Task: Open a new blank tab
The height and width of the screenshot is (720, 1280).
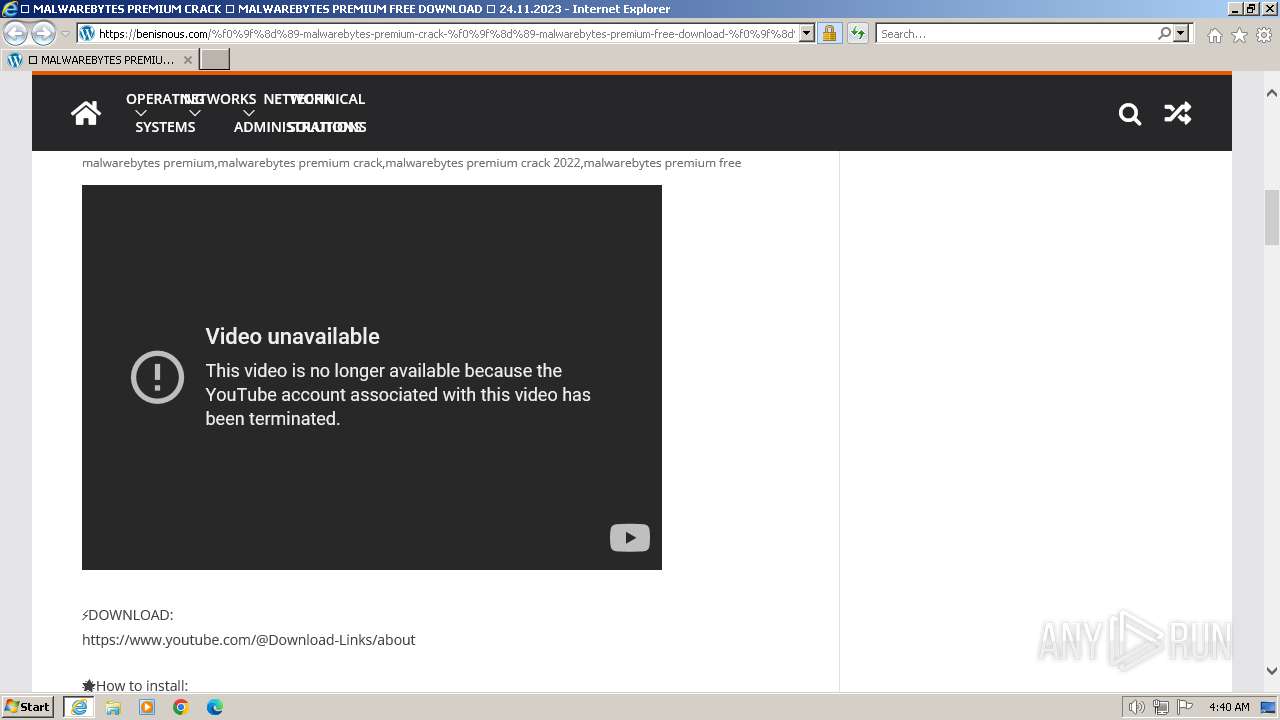Action: click(x=215, y=59)
